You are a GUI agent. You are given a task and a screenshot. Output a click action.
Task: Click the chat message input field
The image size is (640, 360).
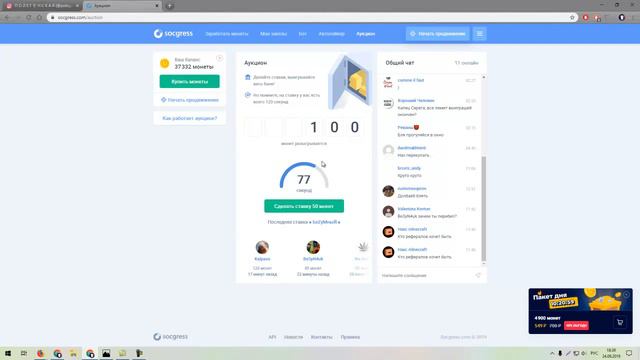[427, 276]
